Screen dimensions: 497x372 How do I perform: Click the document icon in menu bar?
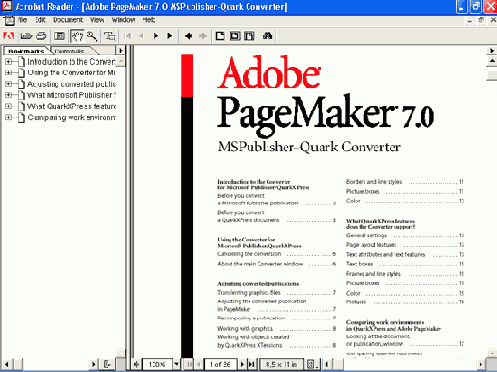[x=9, y=21]
